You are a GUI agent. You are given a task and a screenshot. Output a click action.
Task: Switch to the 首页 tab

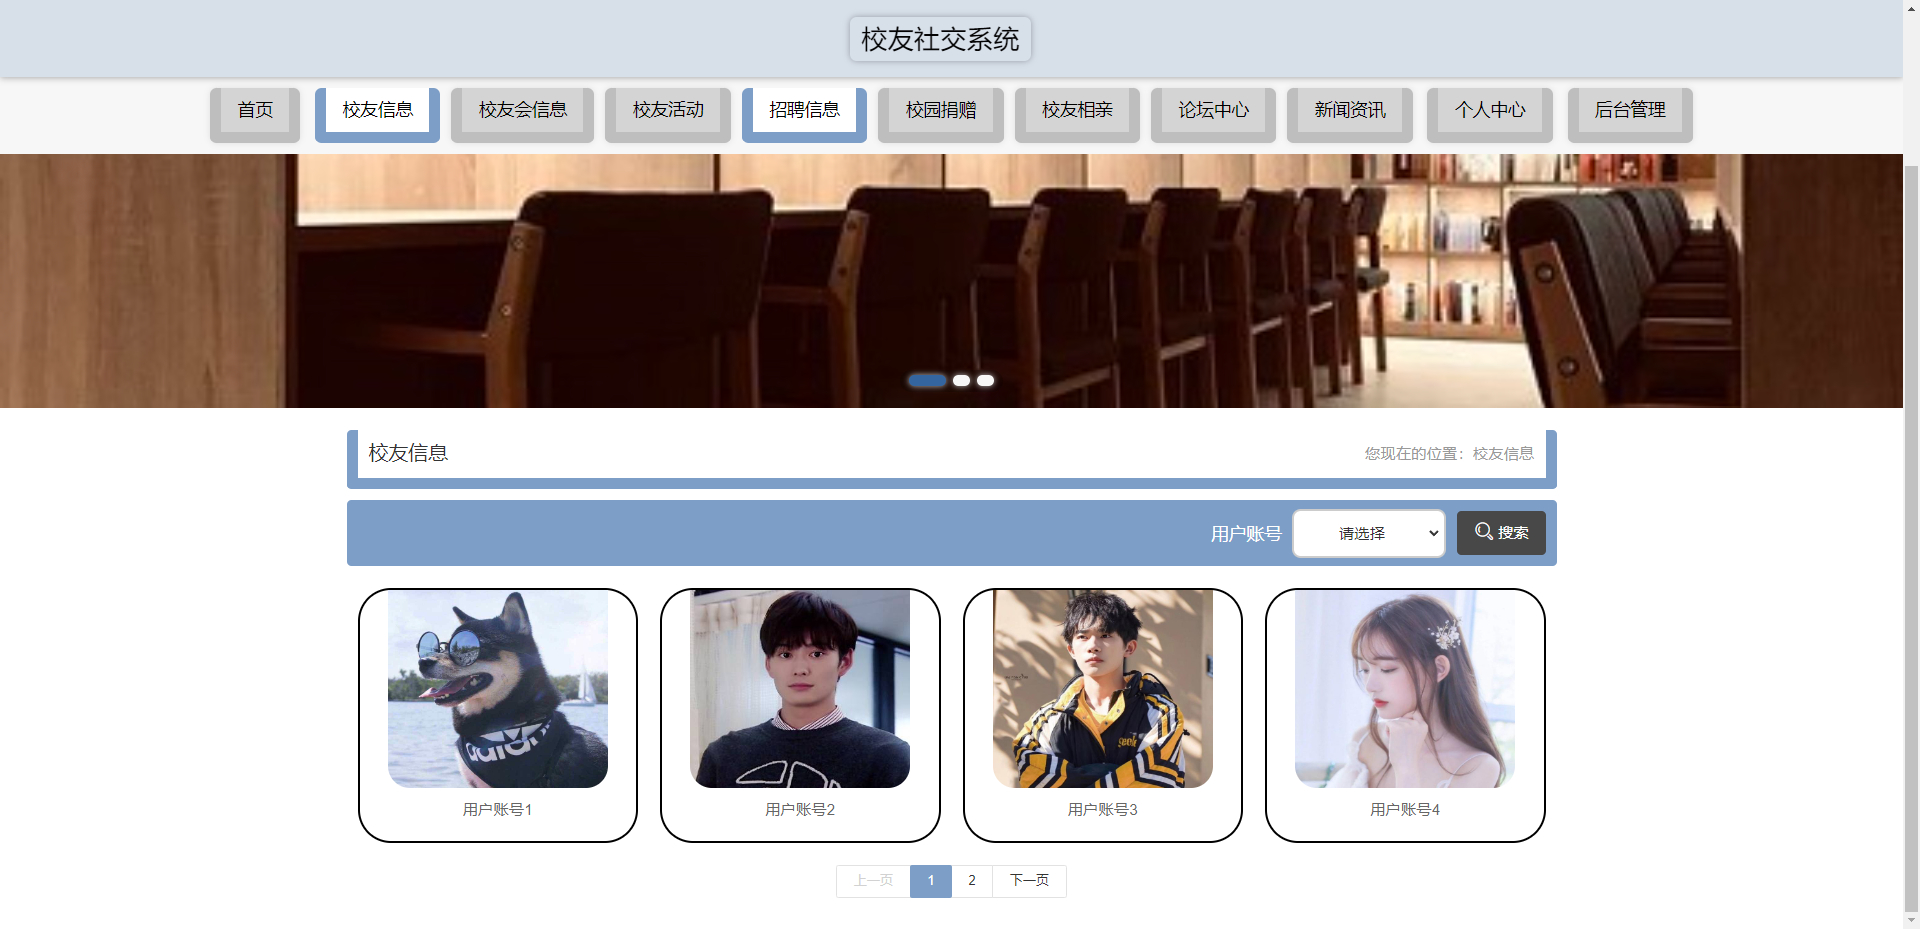click(254, 110)
